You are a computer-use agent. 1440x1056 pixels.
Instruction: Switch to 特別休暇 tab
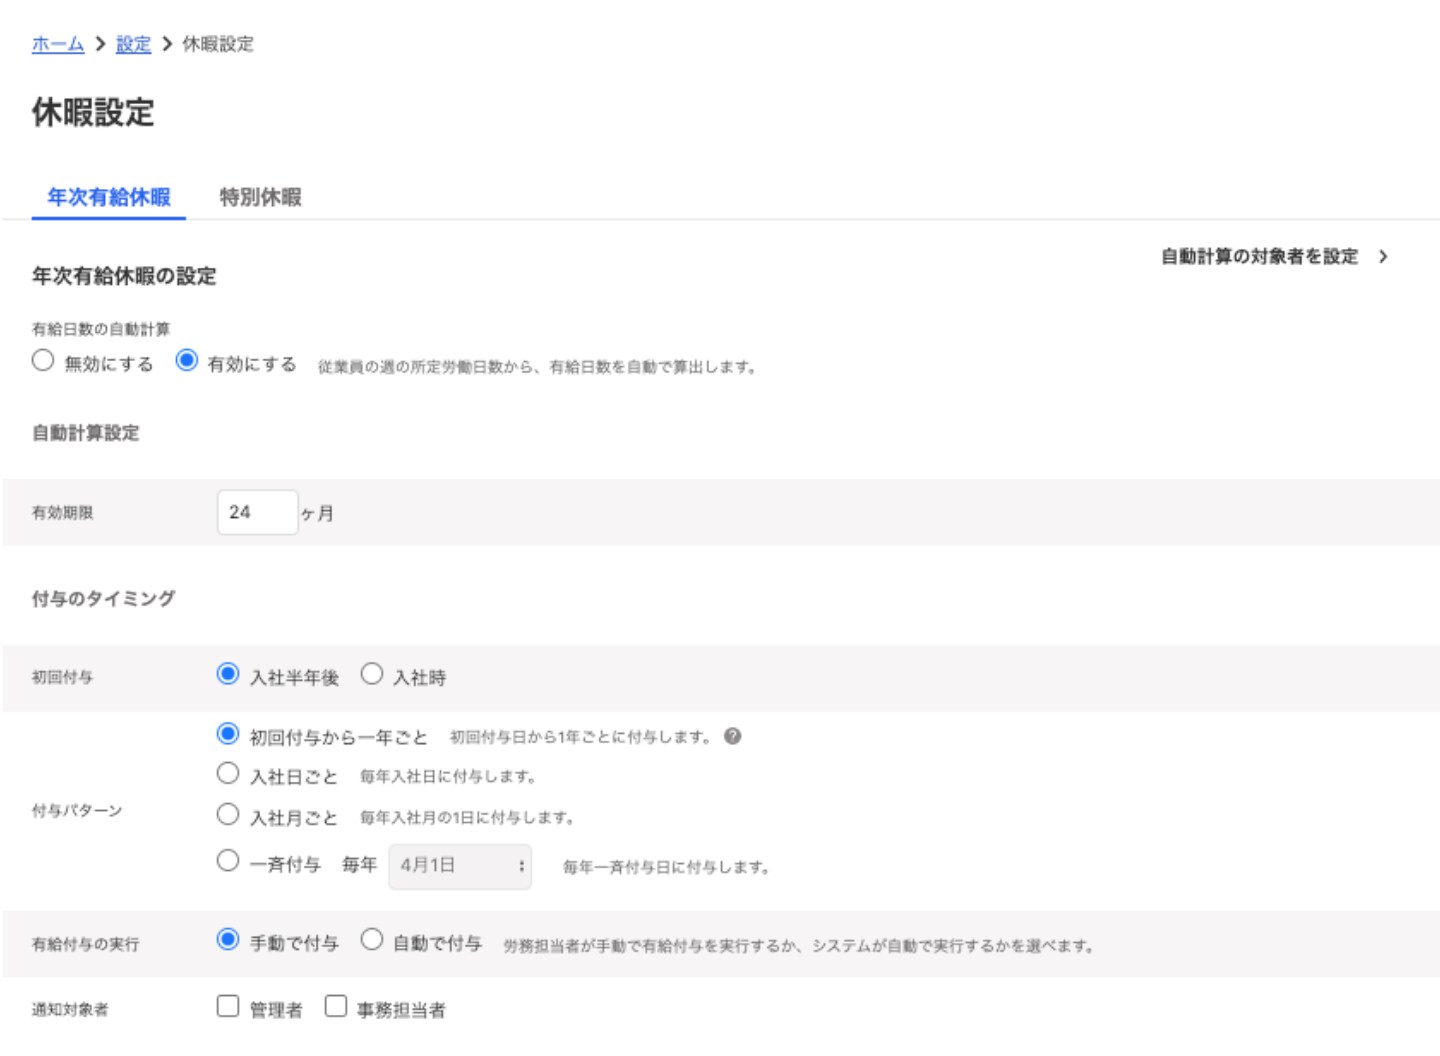pyautogui.click(x=261, y=197)
